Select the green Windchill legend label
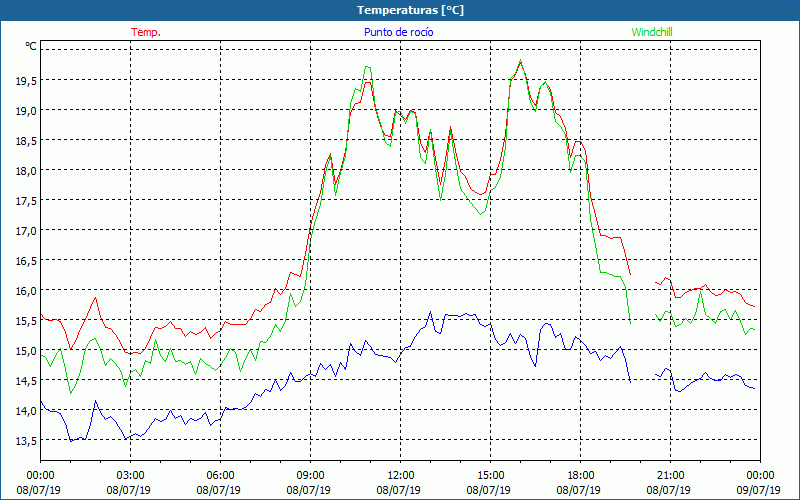The height and width of the screenshot is (500, 800). pyautogui.click(x=652, y=32)
